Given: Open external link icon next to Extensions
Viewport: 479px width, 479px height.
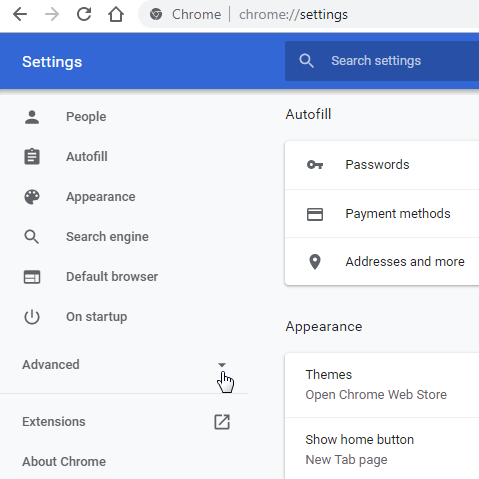Looking at the screenshot, I should pos(222,422).
